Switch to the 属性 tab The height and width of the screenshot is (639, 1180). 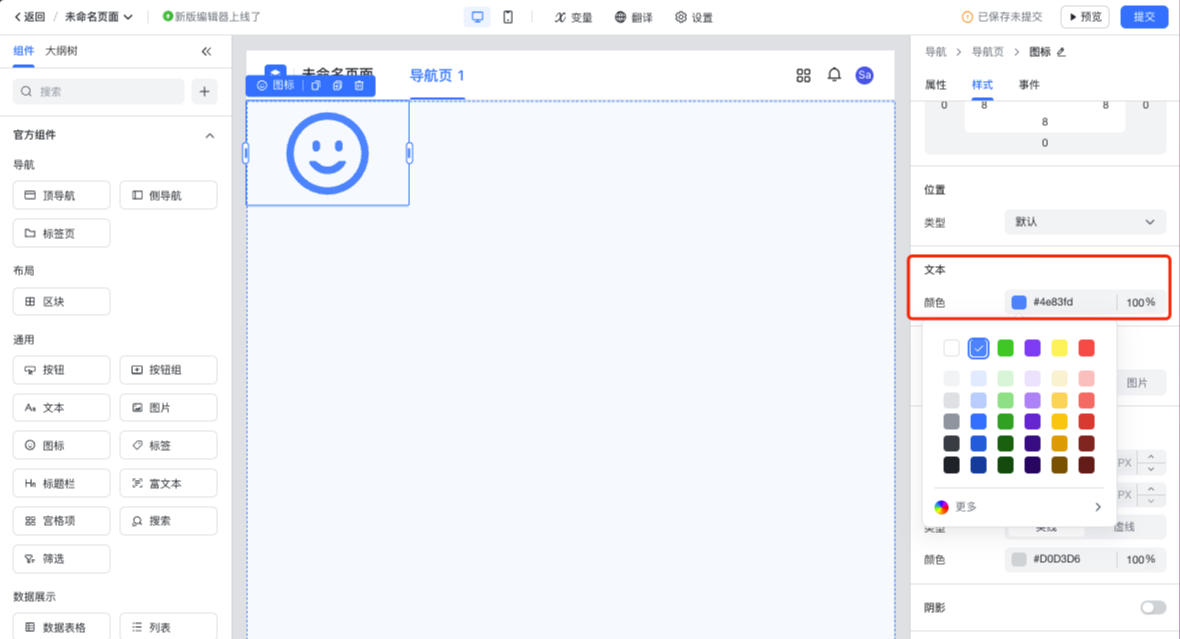point(935,84)
